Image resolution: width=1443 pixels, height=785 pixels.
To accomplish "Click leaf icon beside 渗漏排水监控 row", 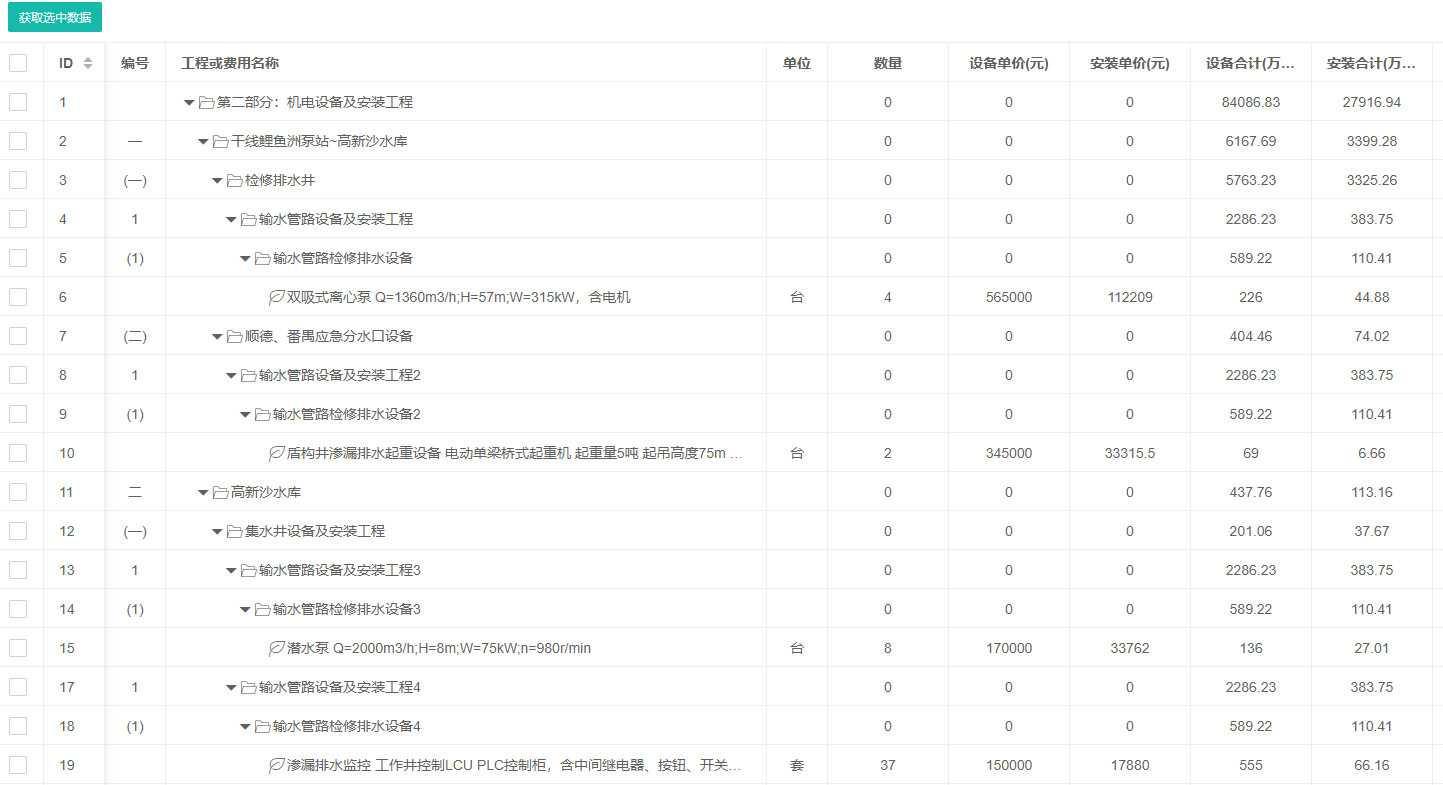I will click(277, 765).
